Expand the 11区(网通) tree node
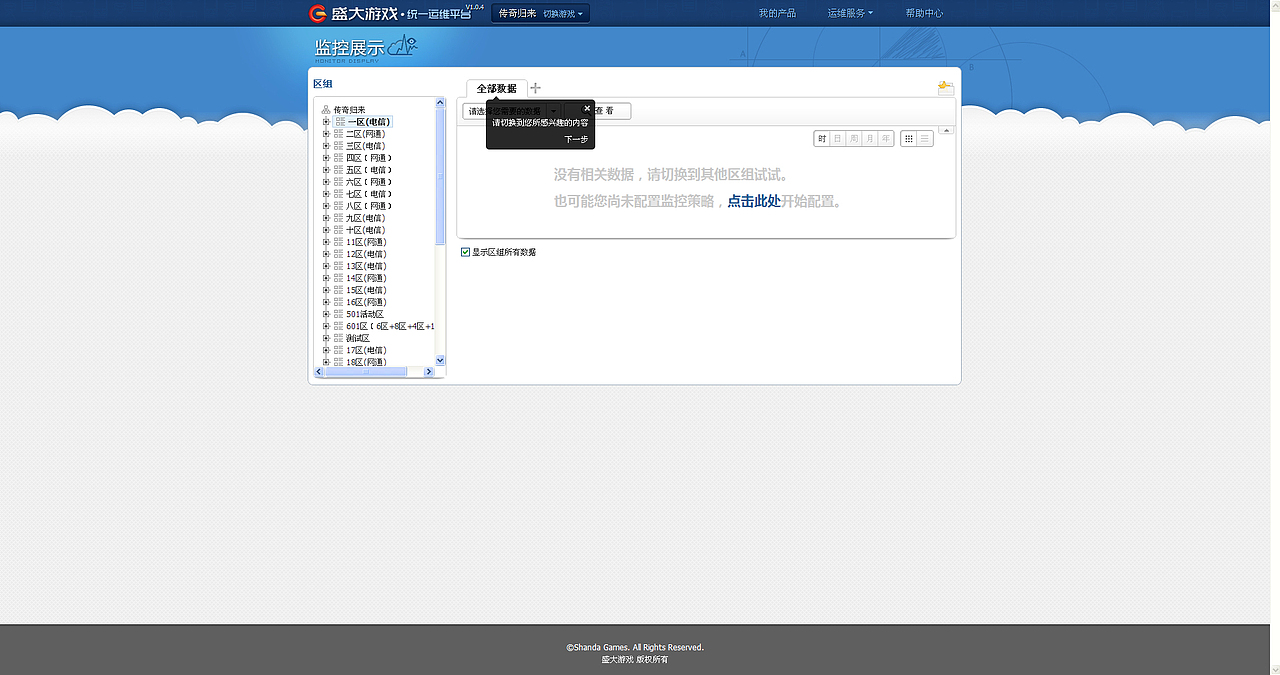 point(326,242)
